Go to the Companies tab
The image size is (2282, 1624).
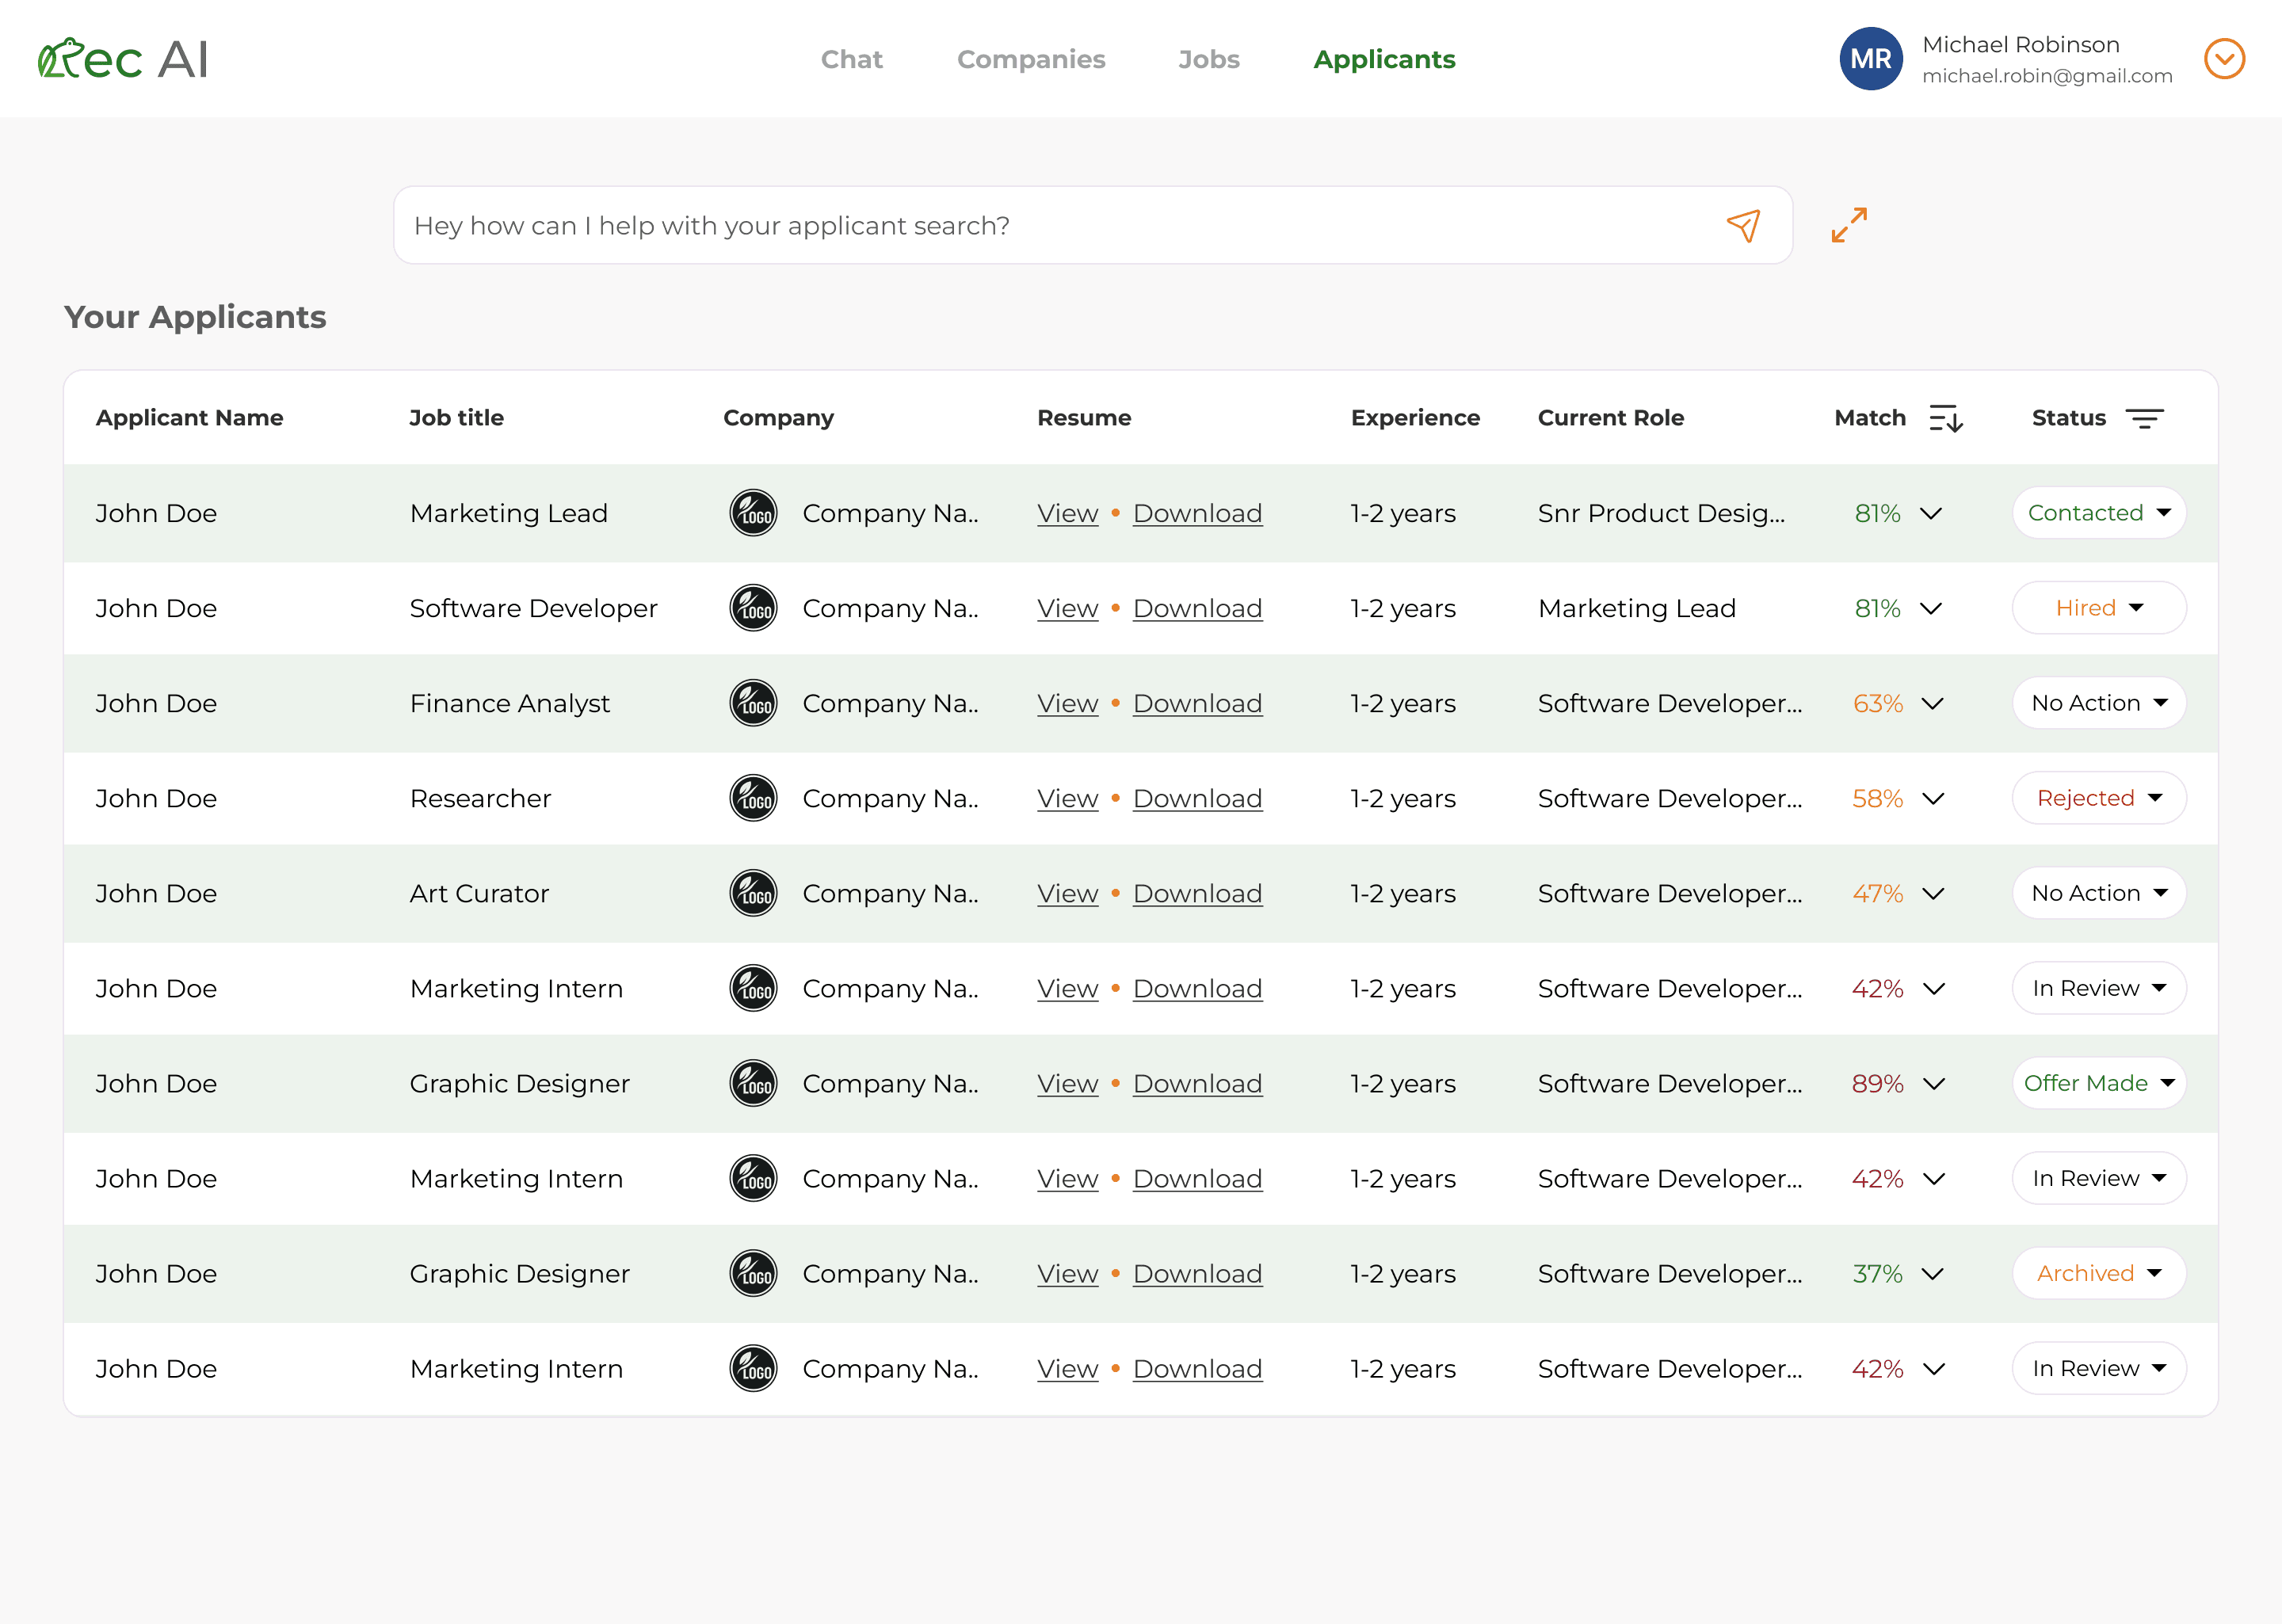coord(1031,59)
